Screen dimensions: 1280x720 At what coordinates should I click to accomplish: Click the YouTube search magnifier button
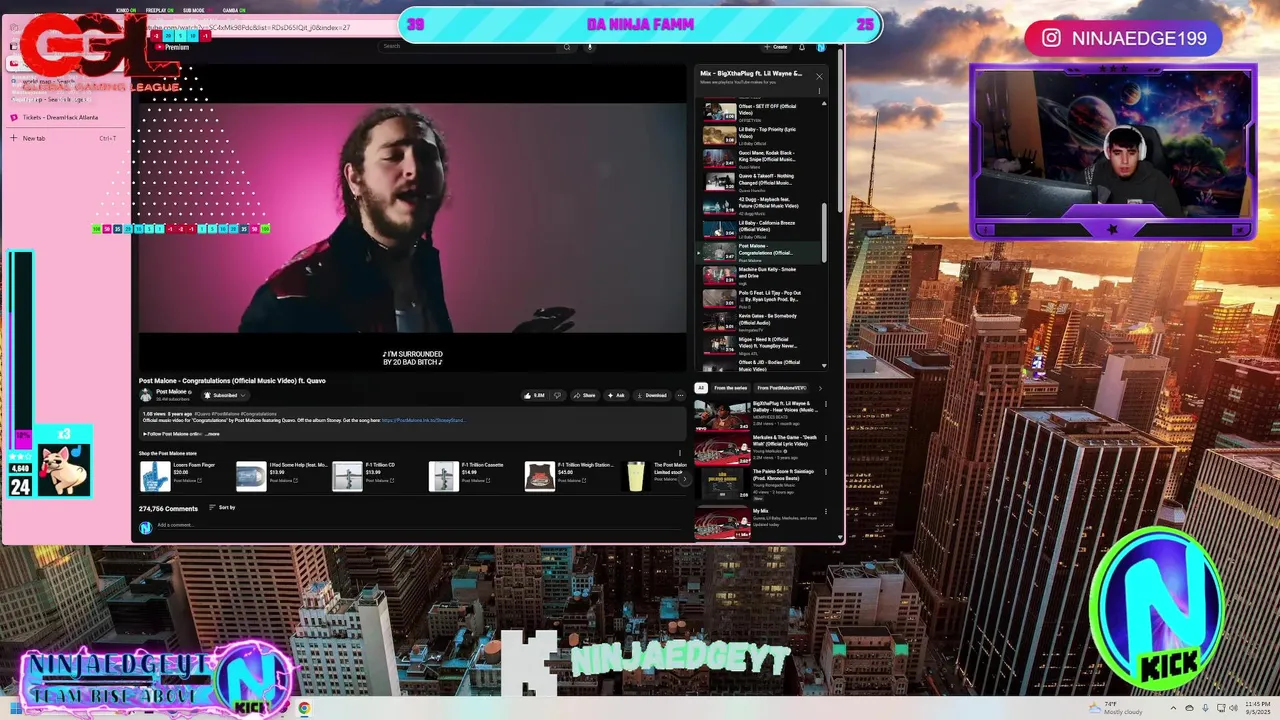click(x=567, y=46)
